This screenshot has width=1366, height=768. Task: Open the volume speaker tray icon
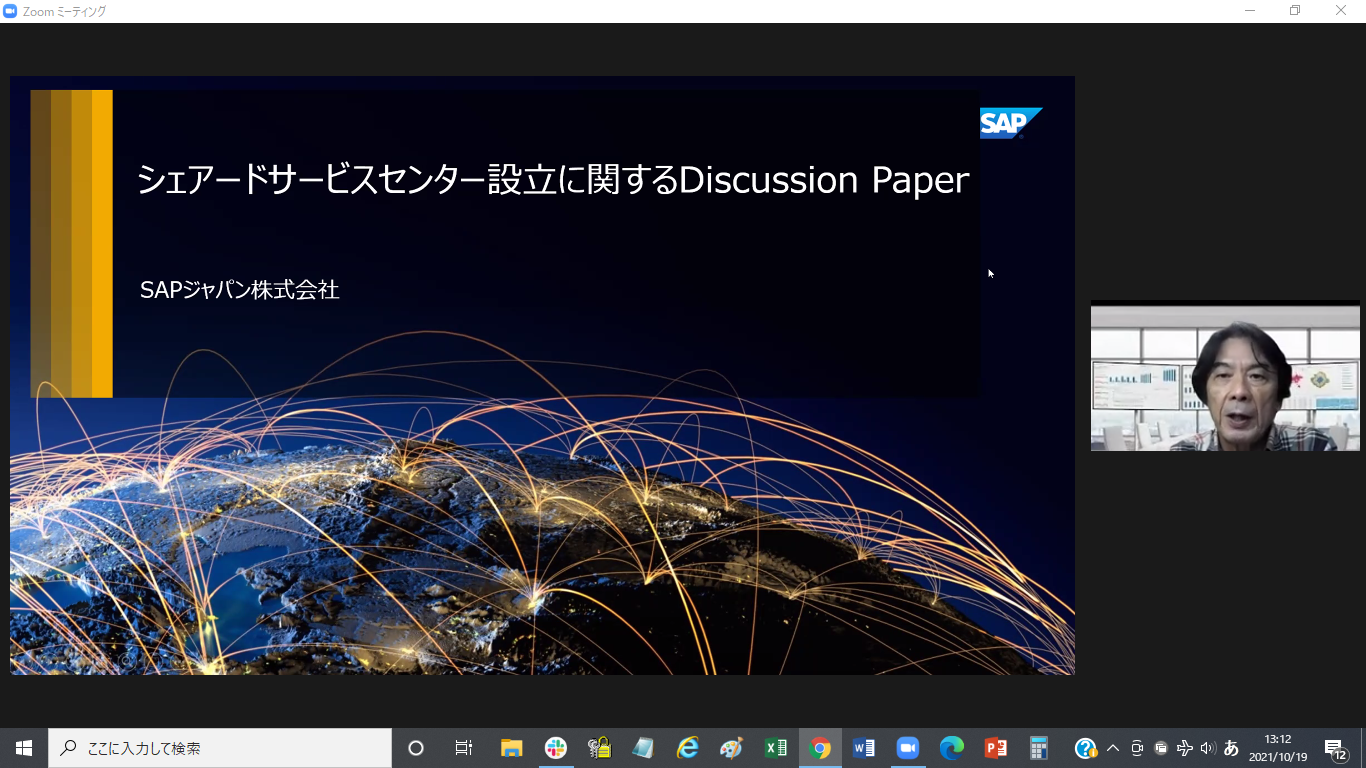(x=1207, y=748)
